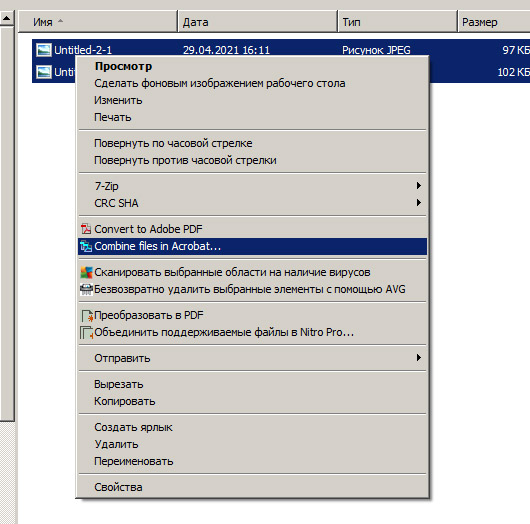This screenshot has width=530, height=524.
Task: Choose 'Копировать' from the context menu
Action: (x=252, y=401)
